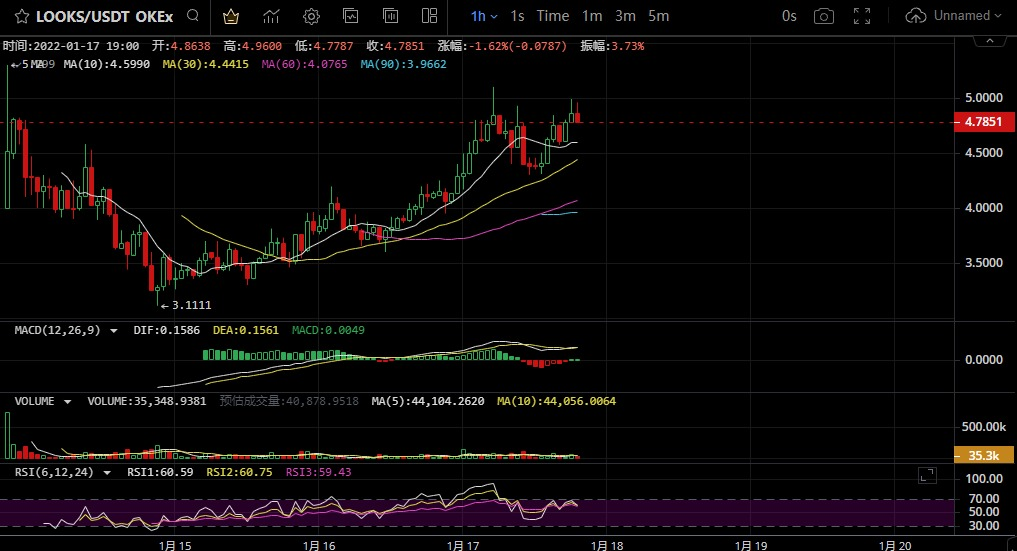
Task: Expand the MACD(12,26,9) indicator menu
Action: (114, 330)
